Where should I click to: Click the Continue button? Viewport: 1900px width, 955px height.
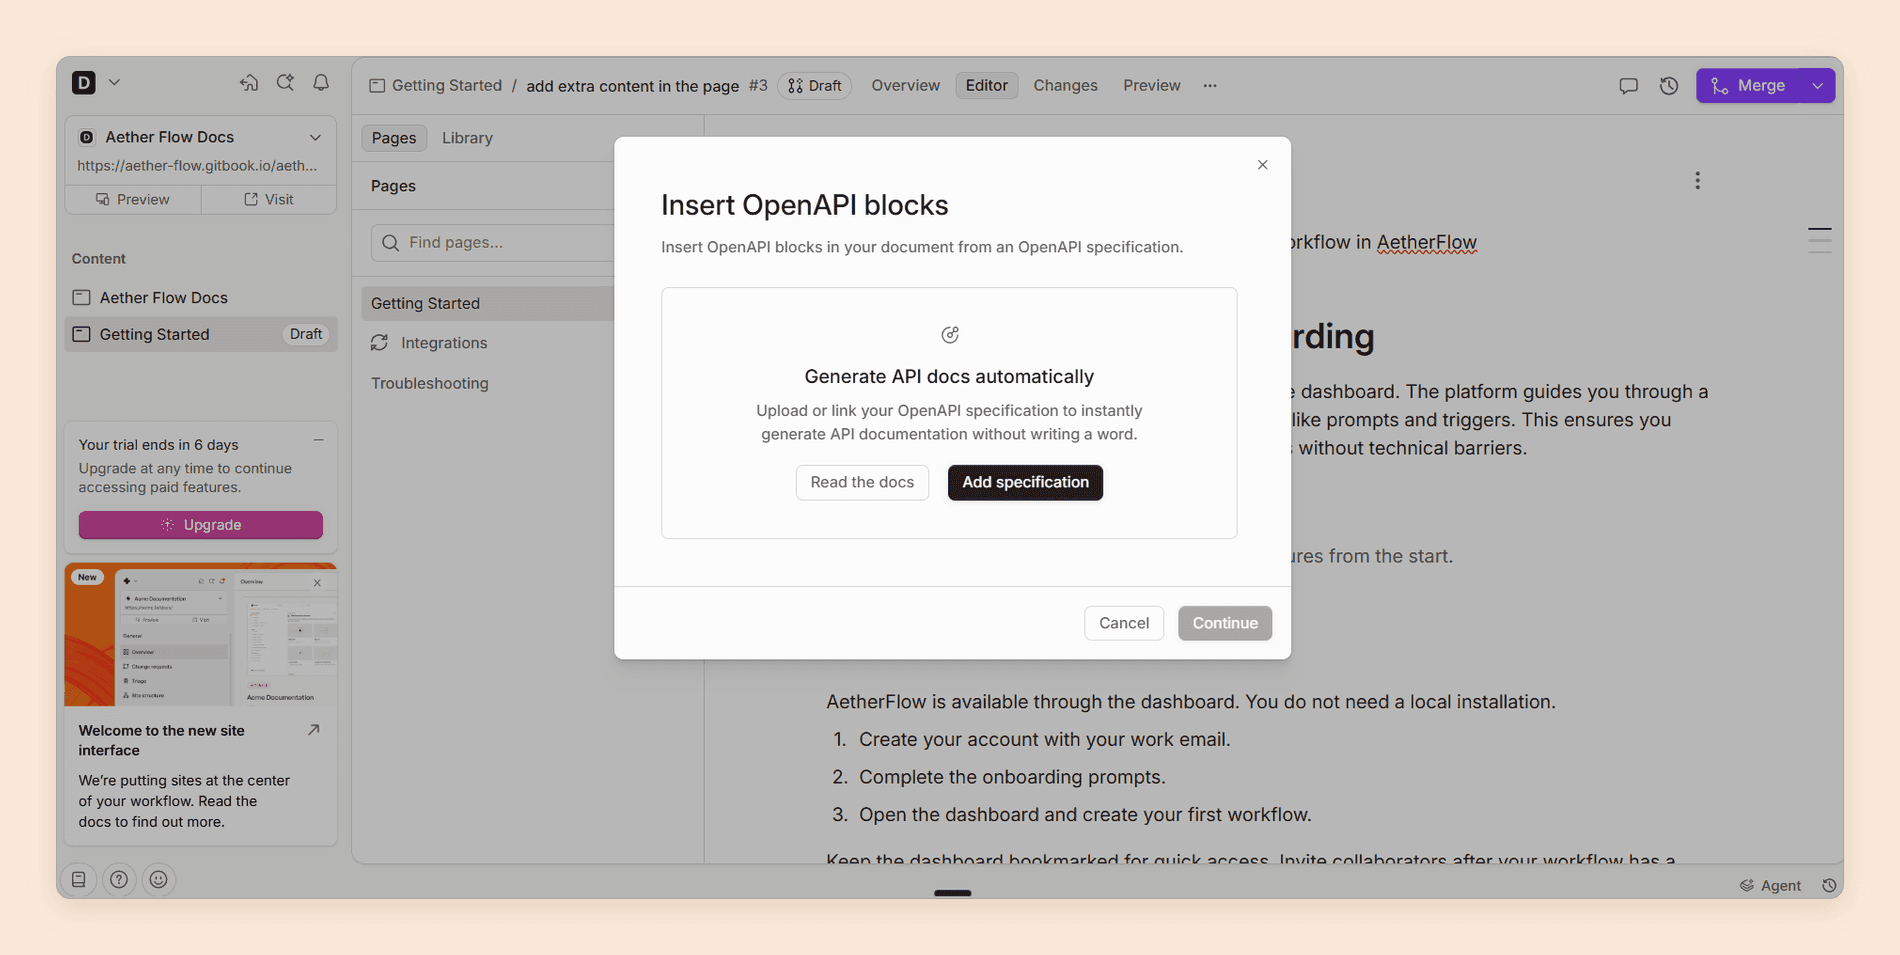(x=1225, y=623)
